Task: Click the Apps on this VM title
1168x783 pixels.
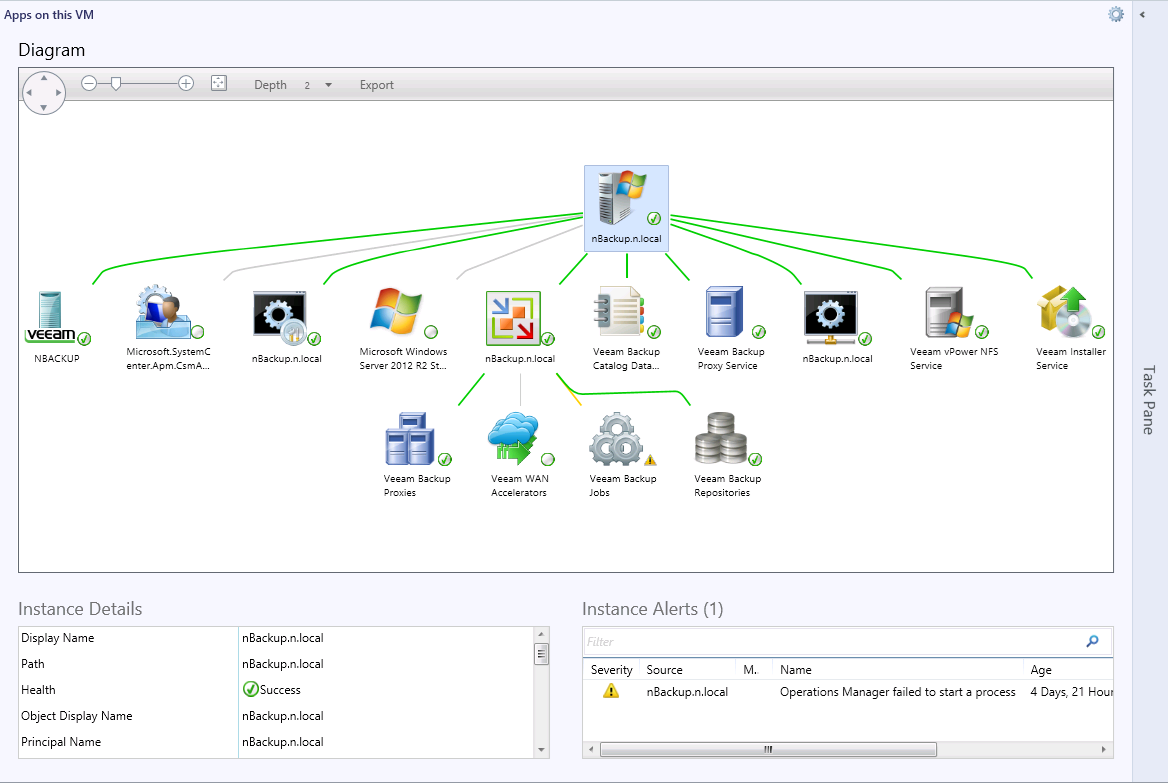Action: point(49,15)
